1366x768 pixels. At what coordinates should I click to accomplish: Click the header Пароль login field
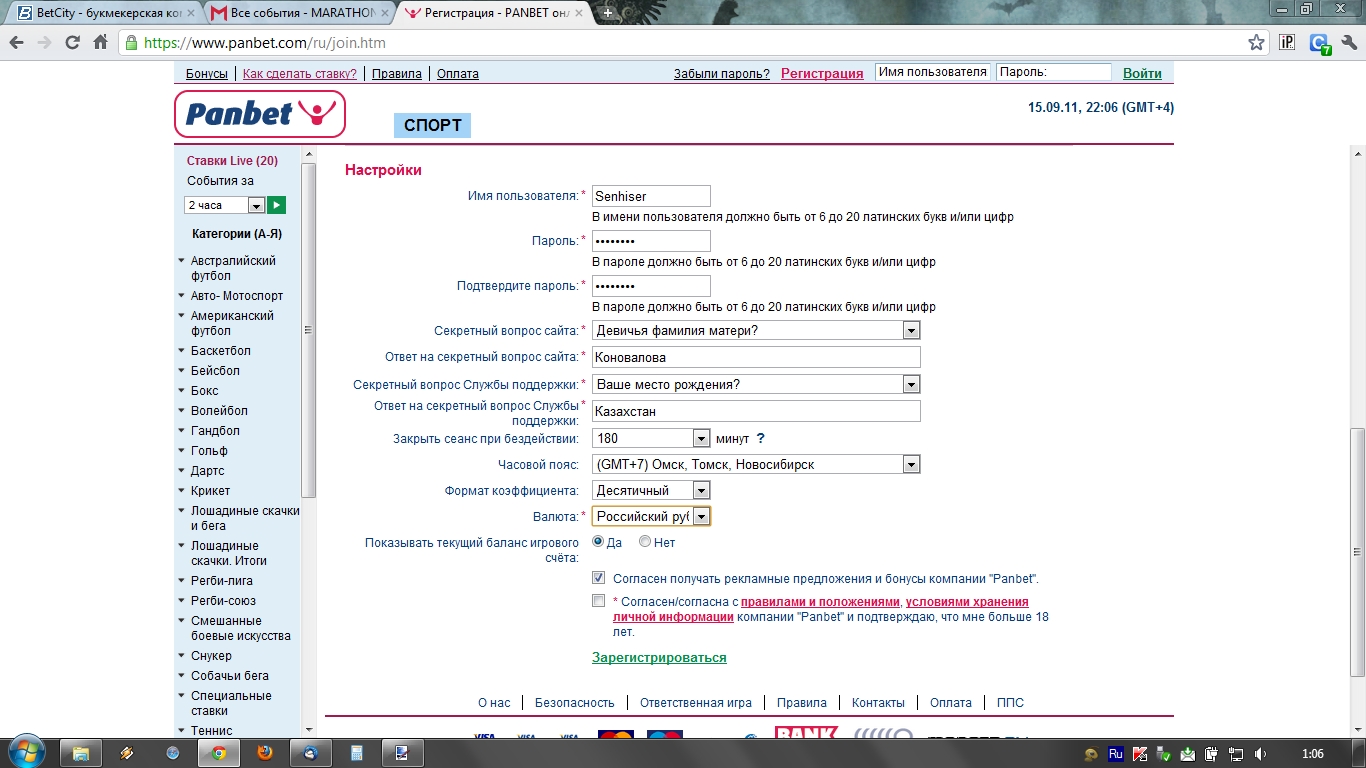(x=1054, y=72)
